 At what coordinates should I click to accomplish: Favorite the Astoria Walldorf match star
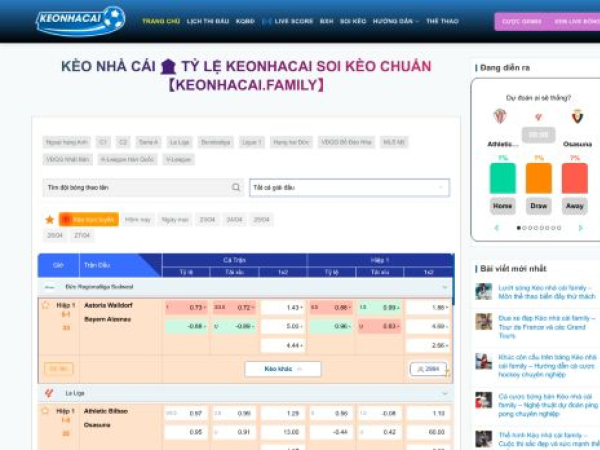tap(46, 305)
